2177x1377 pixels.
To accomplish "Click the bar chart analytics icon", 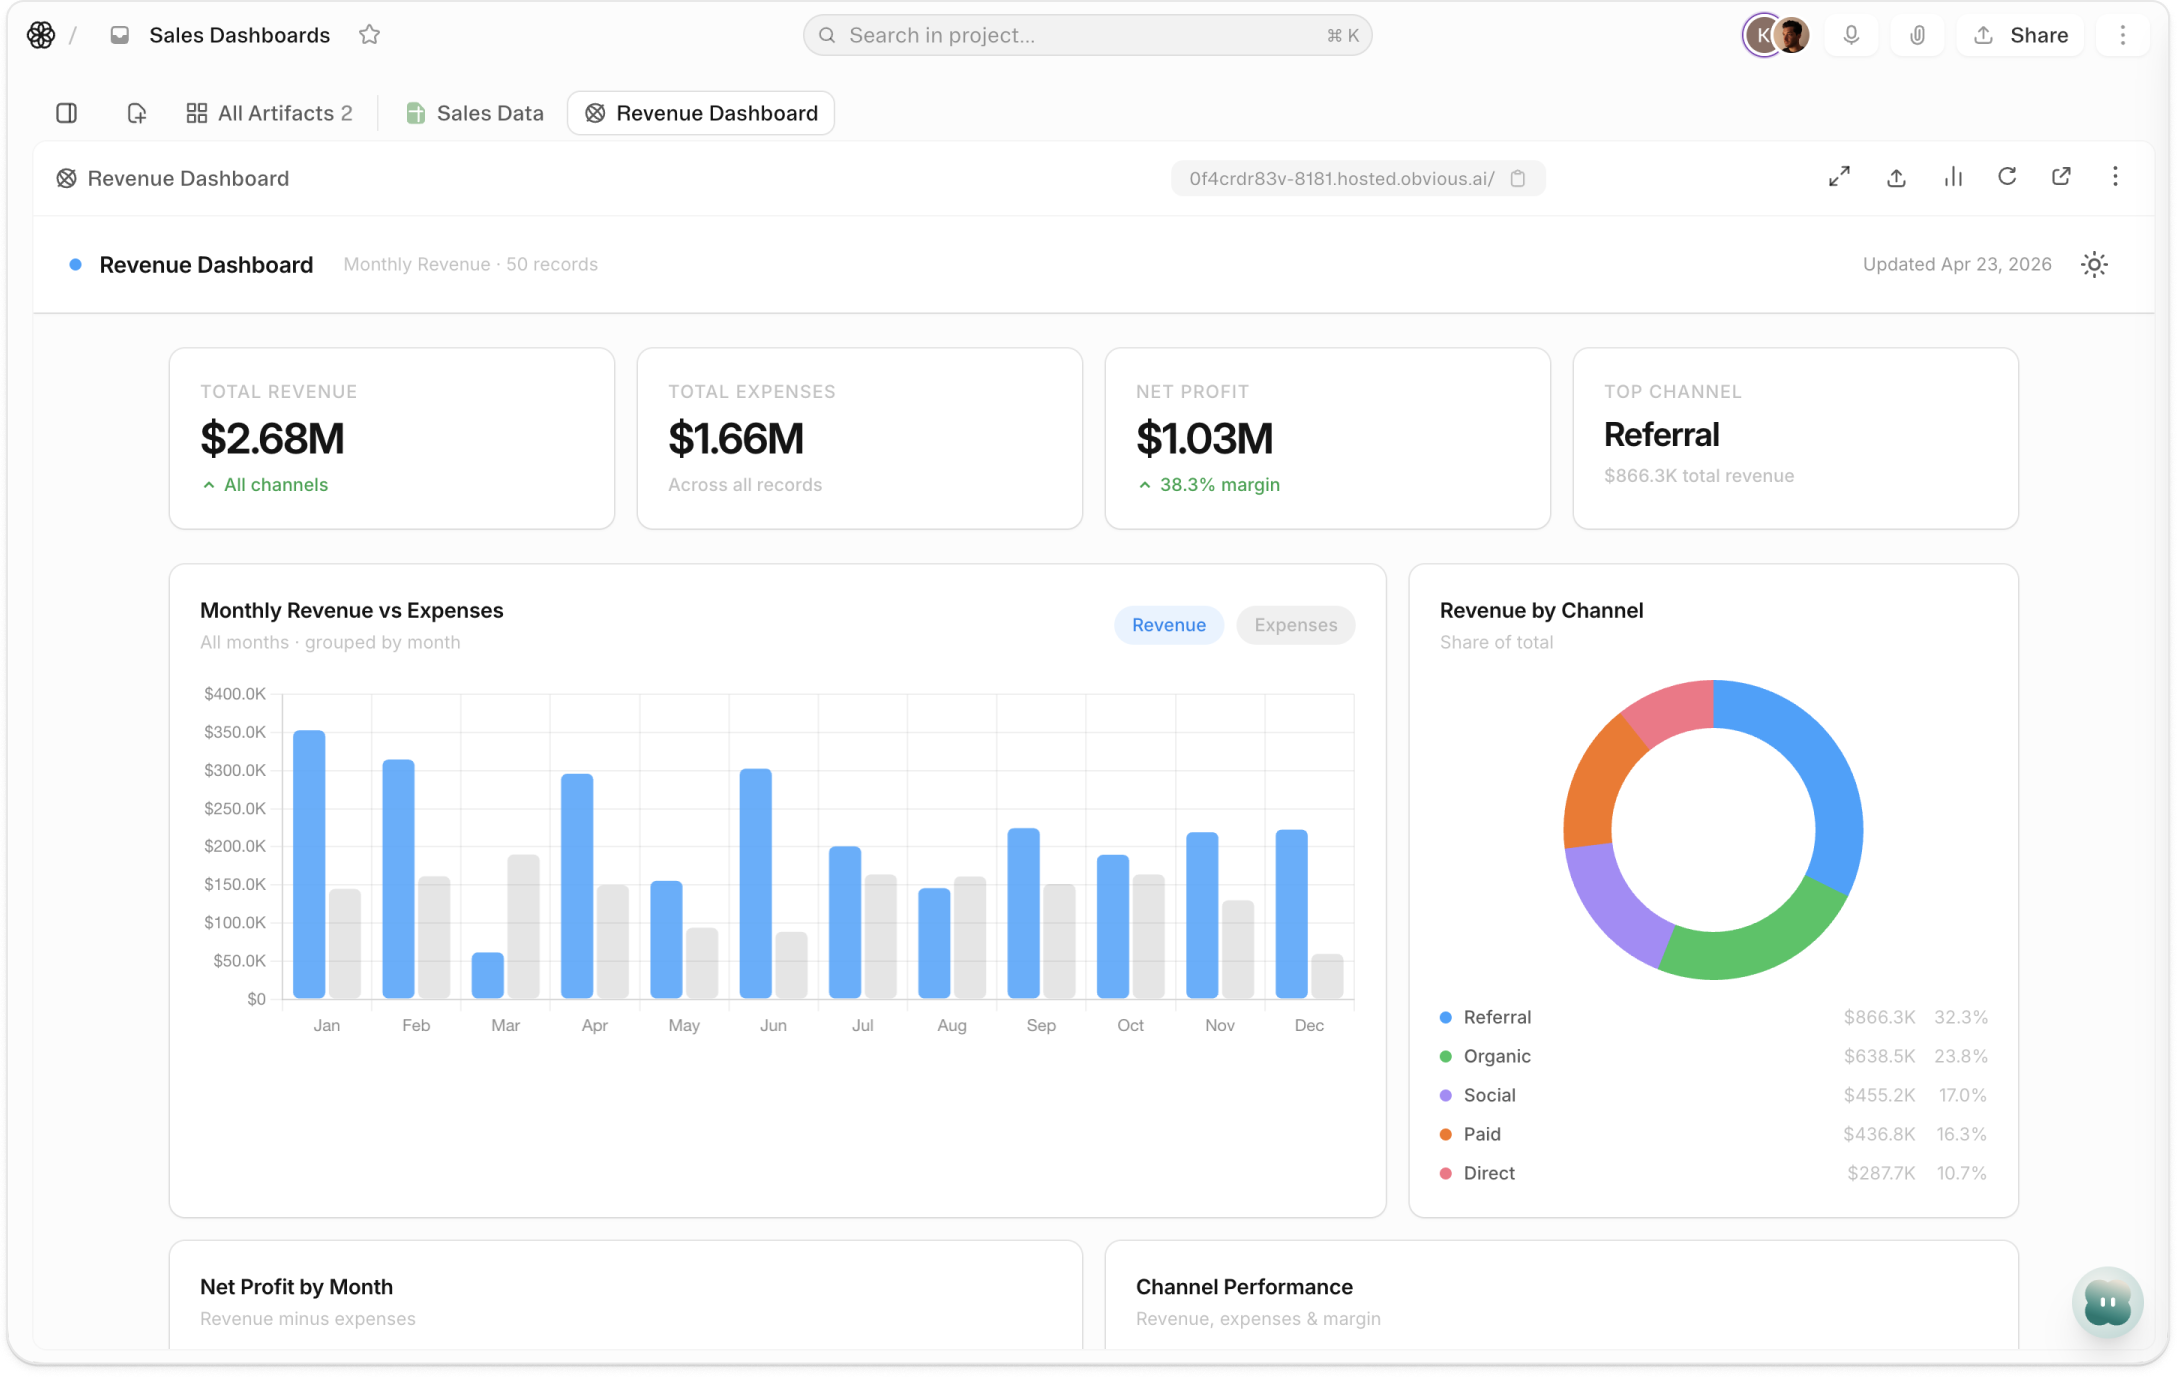I will (x=1953, y=177).
